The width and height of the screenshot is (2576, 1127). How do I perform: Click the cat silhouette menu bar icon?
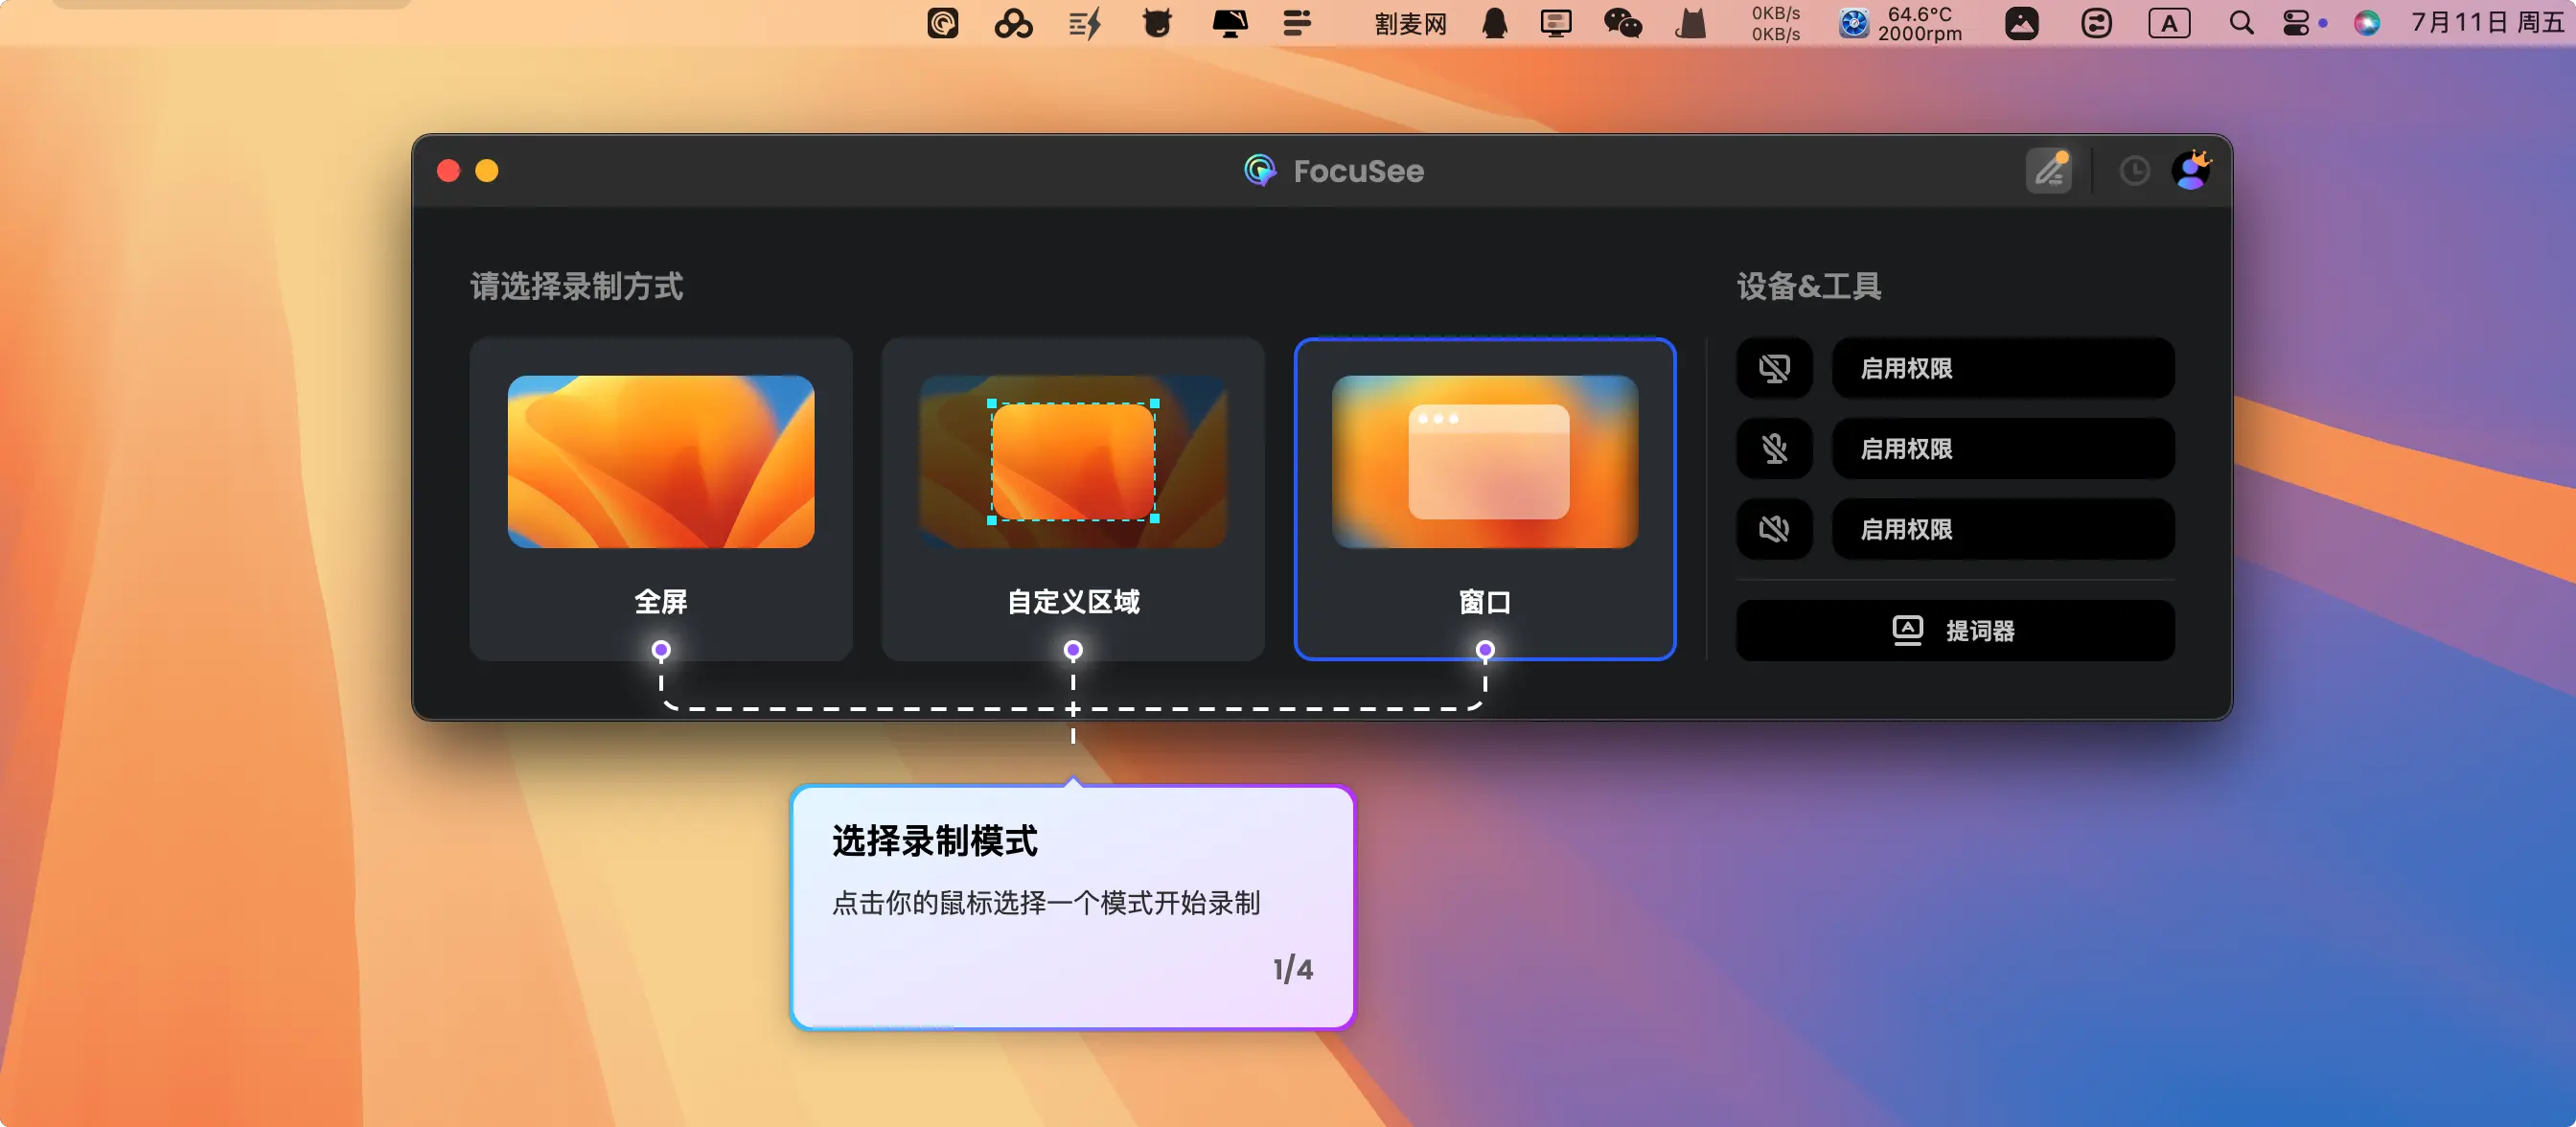(x=1690, y=23)
